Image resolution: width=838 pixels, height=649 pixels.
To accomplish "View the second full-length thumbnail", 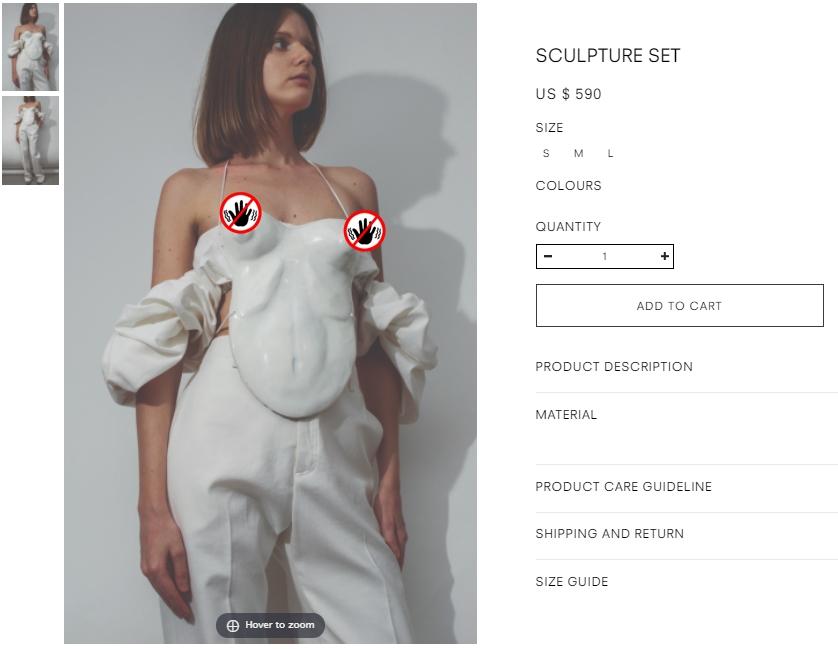I will point(30,141).
